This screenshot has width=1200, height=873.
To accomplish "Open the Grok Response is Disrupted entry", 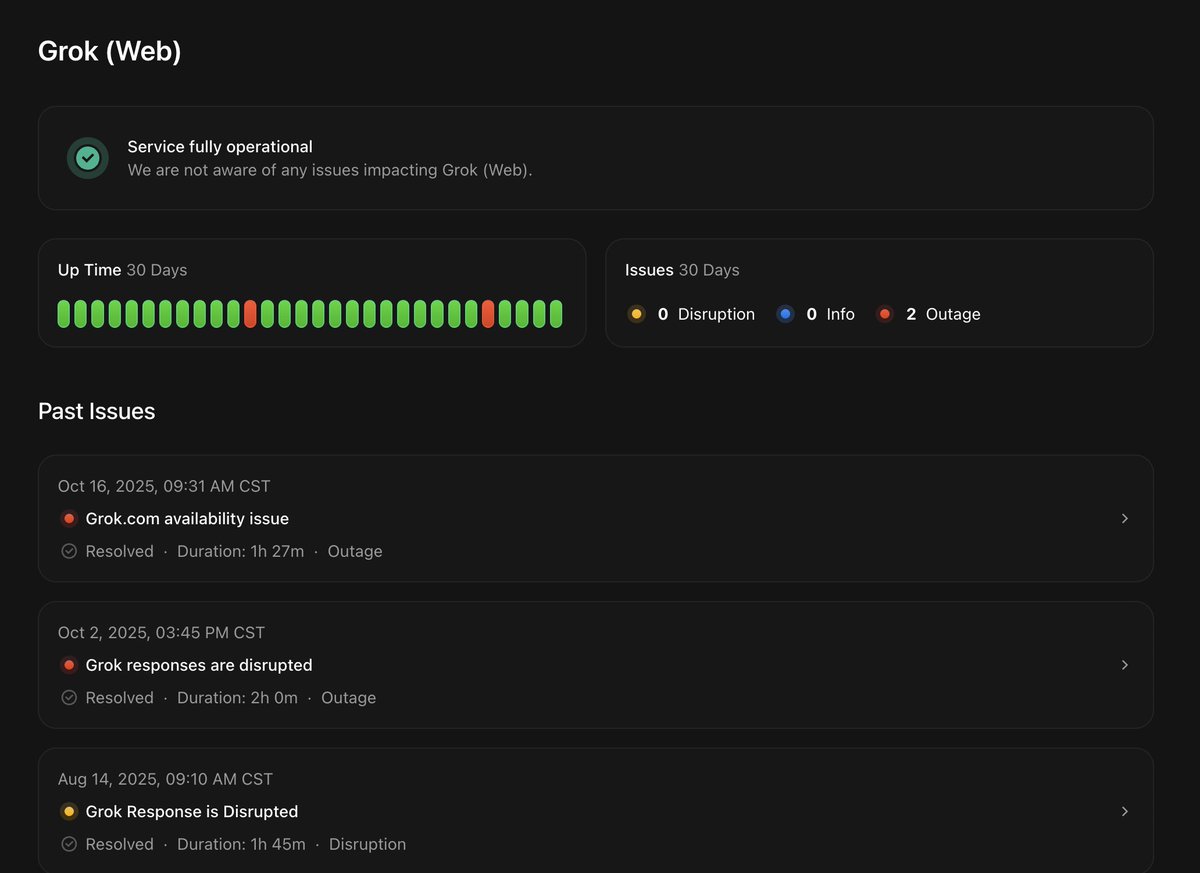I will (596, 811).
